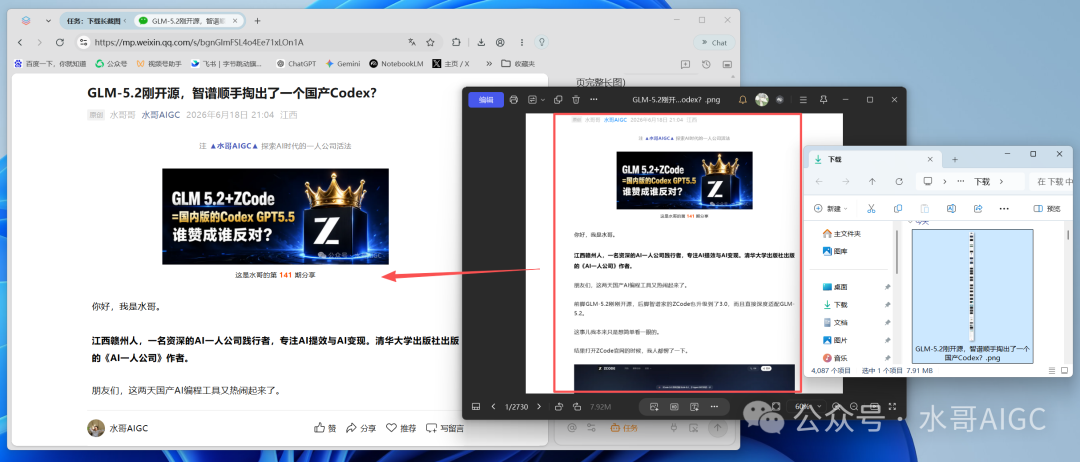
Task: Open the 收藏夹 bookmarks folder
Action: pyautogui.click(x=518, y=63)
